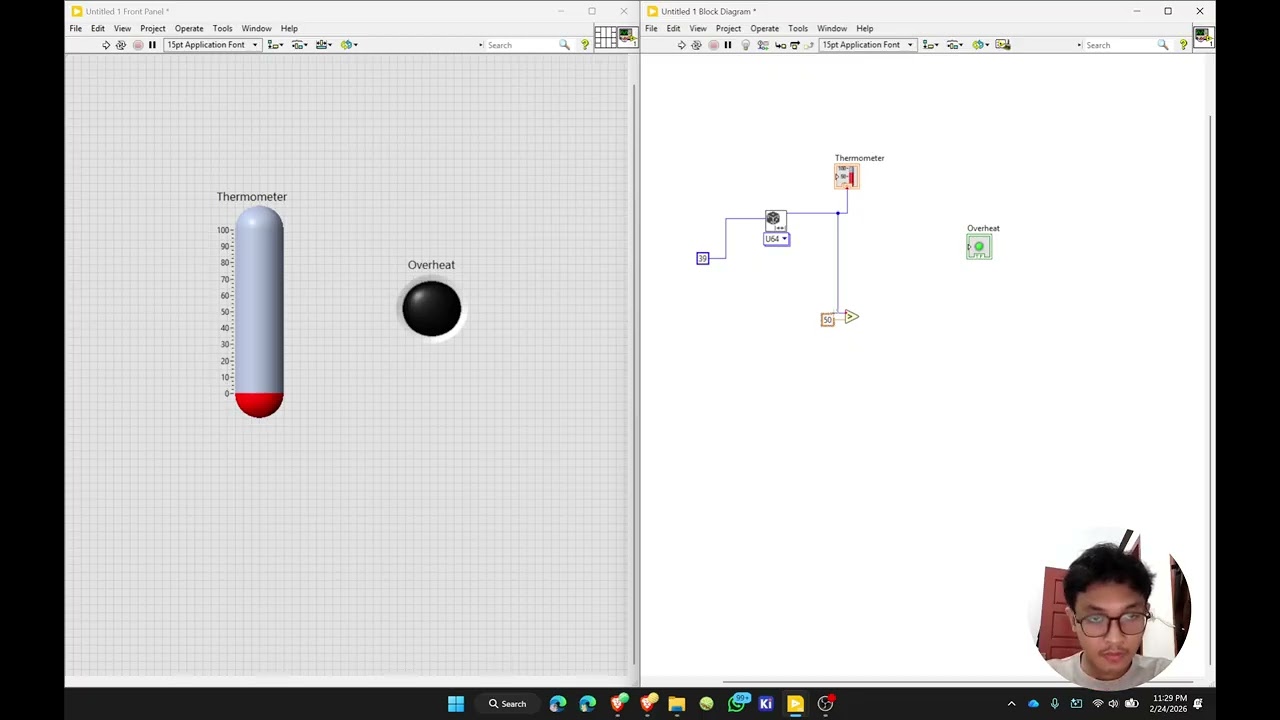The width and height of the screenshot is (1280, 720).
Task: Click Run Continuously in Block Diagram toolbar
Action: pos(697,45)
